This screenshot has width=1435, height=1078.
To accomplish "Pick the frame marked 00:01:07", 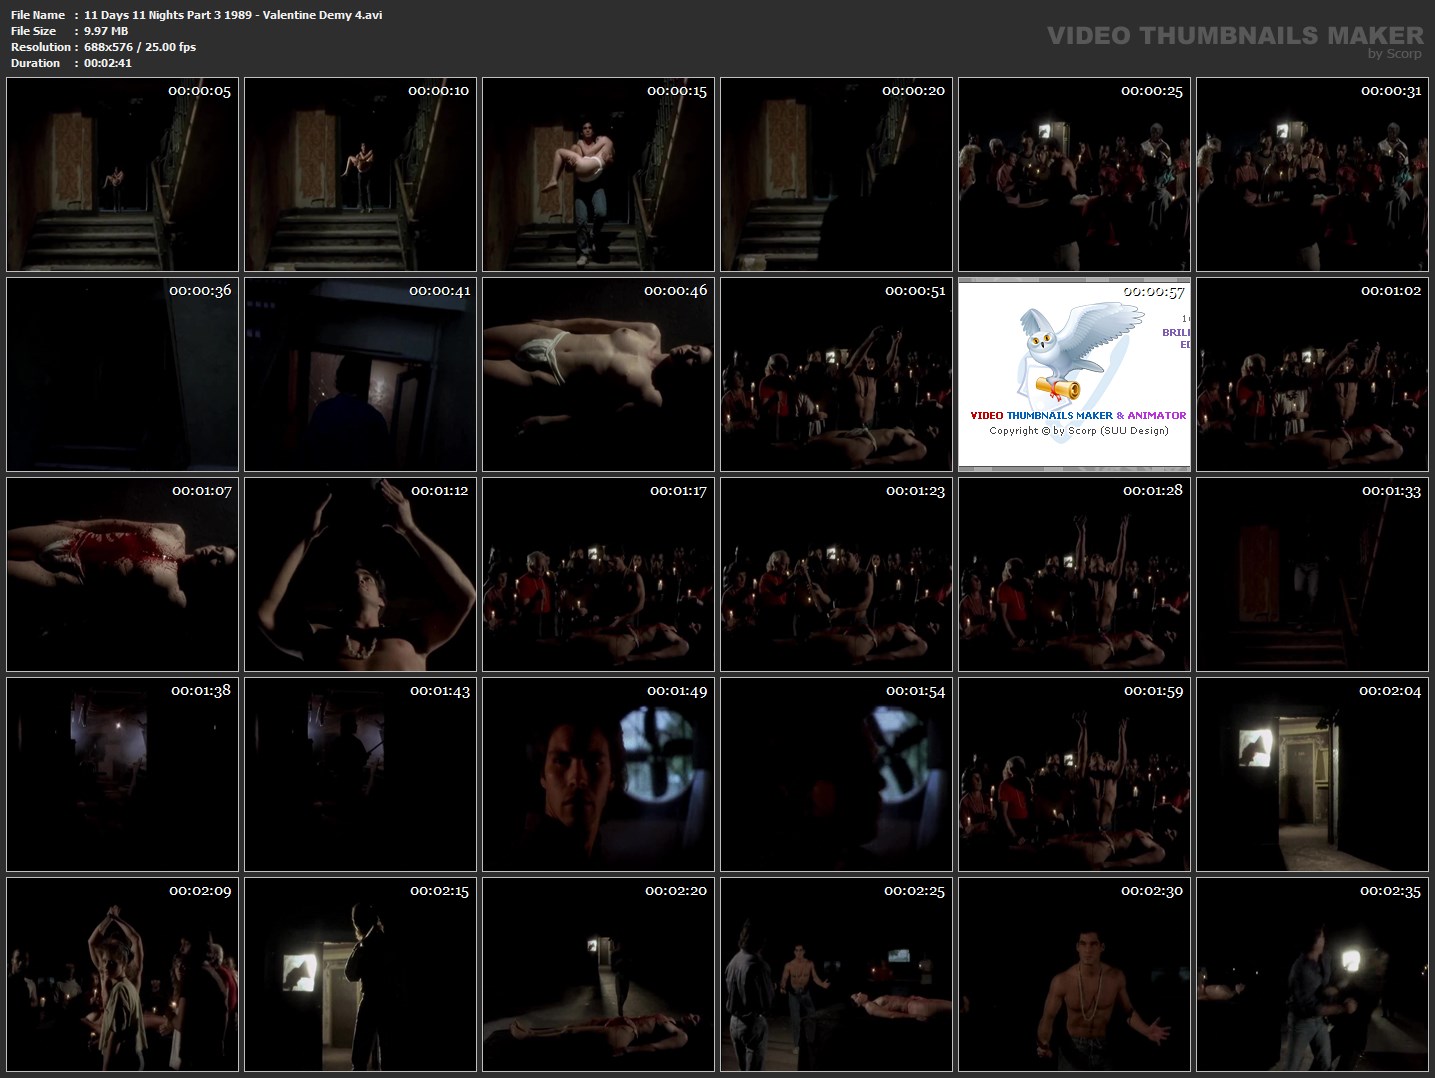I will click(122, 574).
